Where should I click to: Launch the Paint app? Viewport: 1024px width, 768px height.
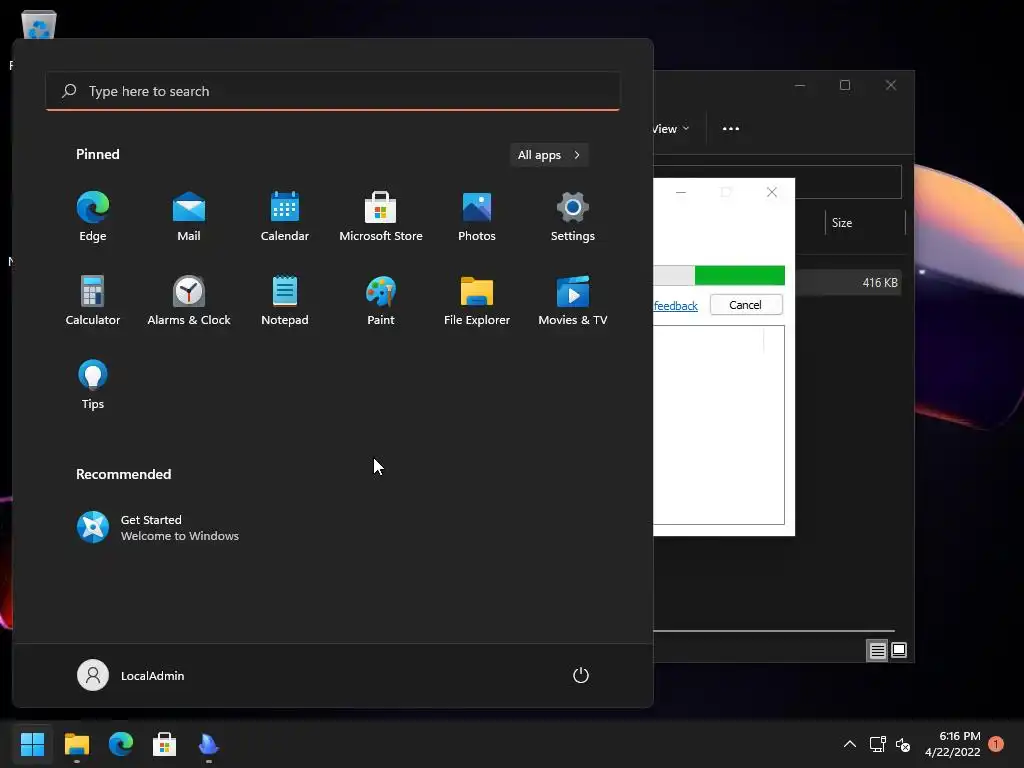[x=381, y=300]
